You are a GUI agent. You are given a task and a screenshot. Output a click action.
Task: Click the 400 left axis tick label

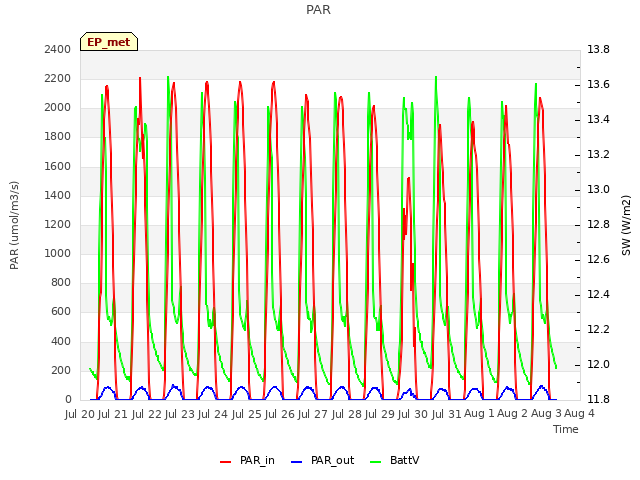(61, 342)
